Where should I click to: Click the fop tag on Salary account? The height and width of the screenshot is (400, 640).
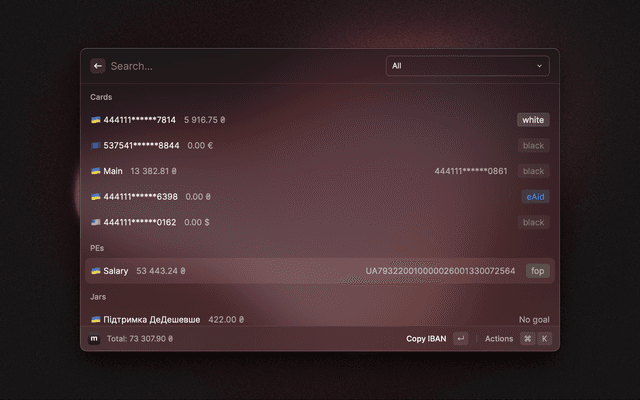[538, 271]
